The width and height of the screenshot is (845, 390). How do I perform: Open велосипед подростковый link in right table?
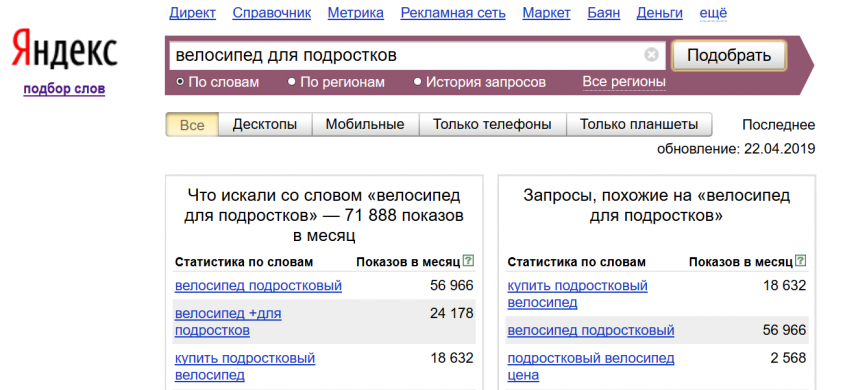coord(591,330)
